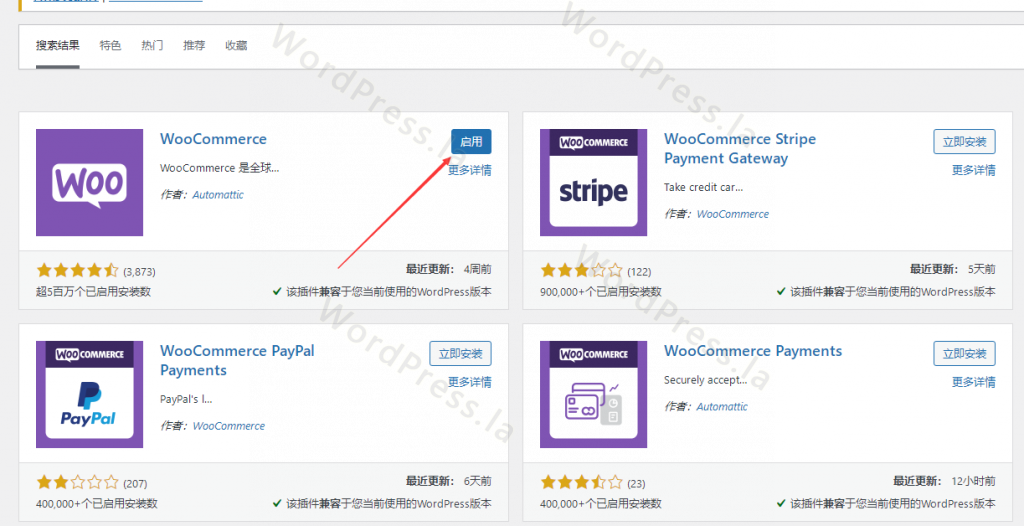
Task: Open WooCommerce Payments title link
Action: pos(753,351)
